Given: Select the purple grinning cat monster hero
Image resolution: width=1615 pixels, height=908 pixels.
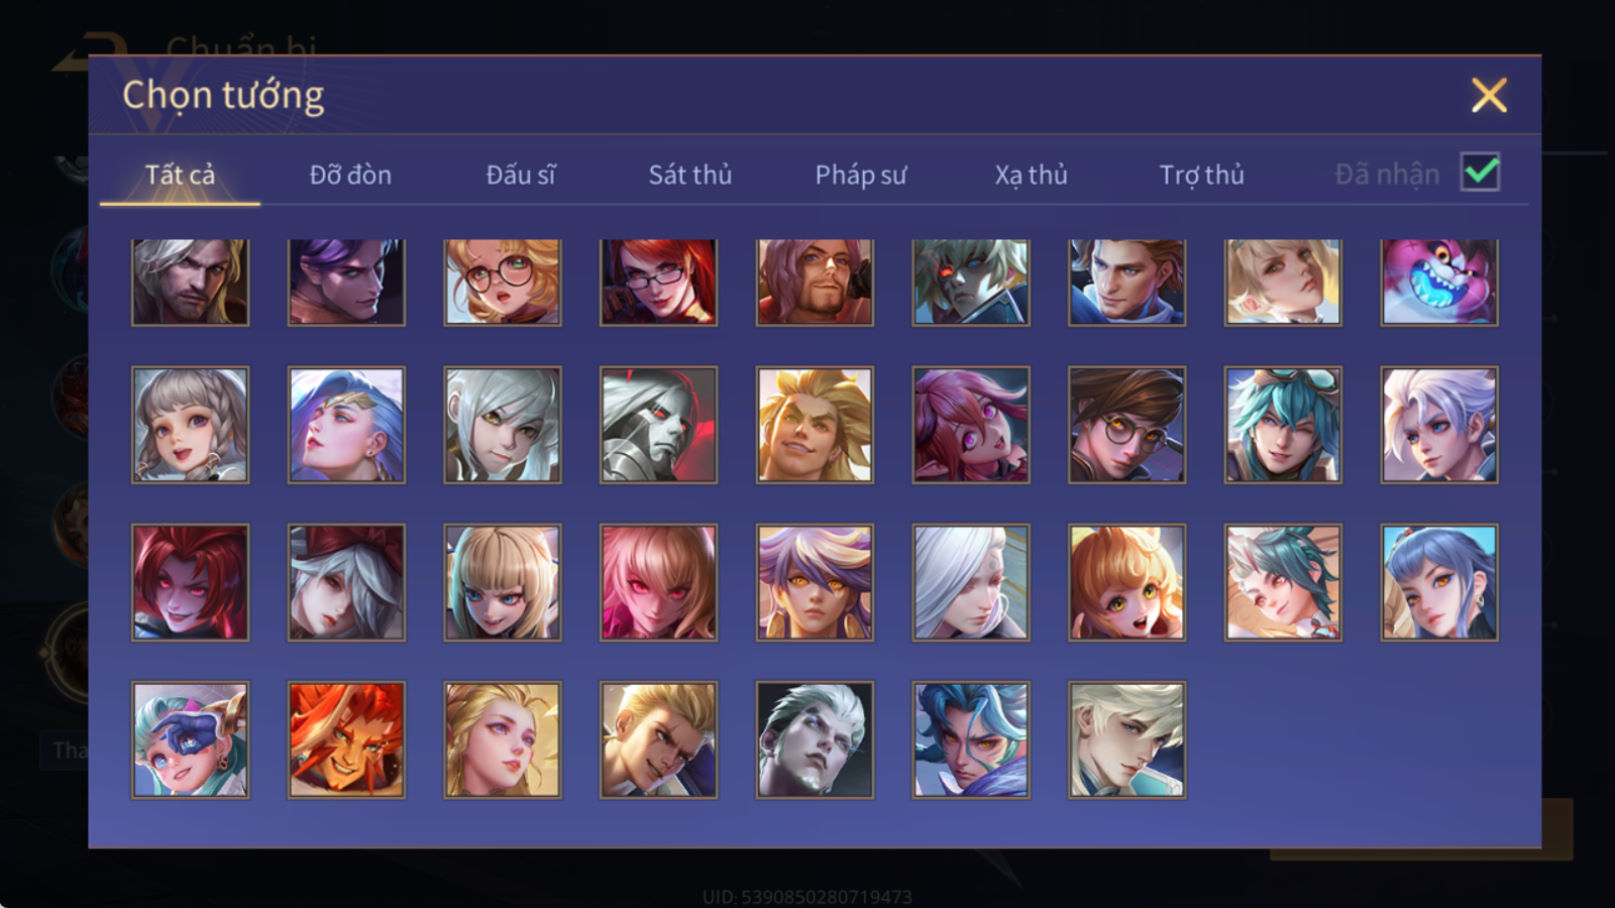Looking at the screenshot, I should pos(1439,282).
